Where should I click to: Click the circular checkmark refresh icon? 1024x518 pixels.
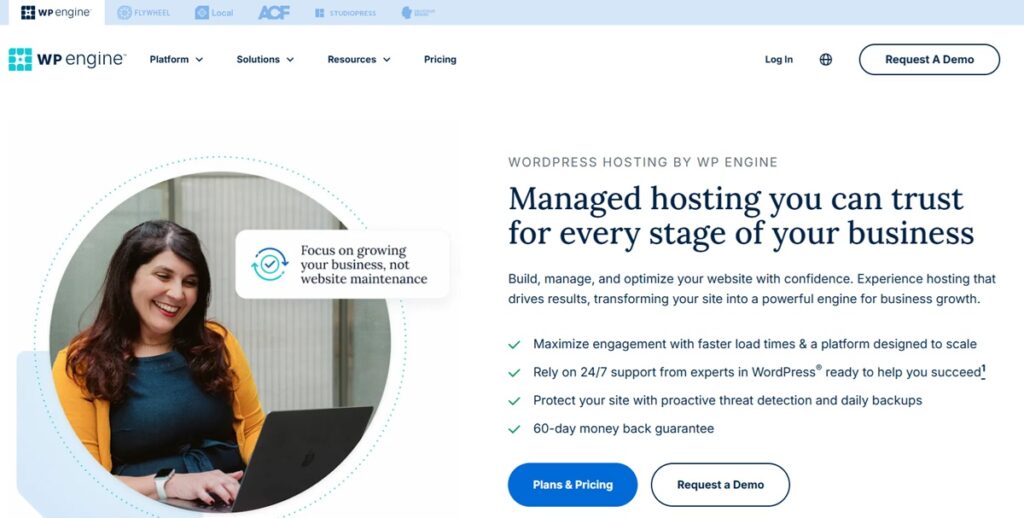point(270,264)
